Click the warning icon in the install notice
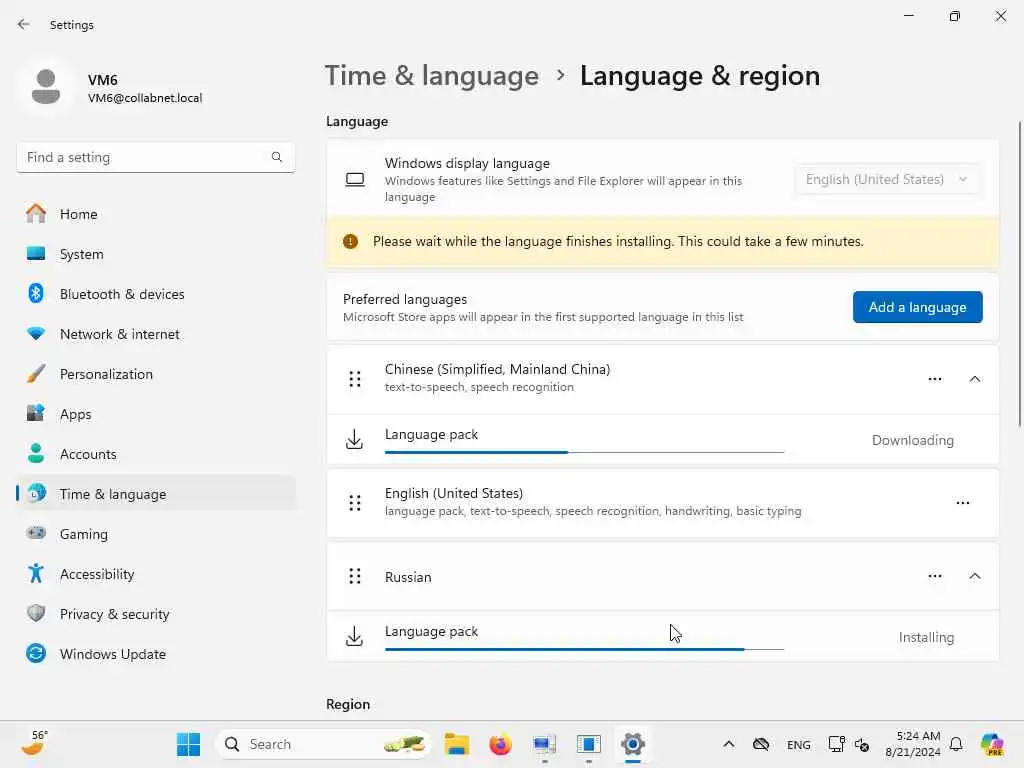The height and width of the screenshot is (768, 1024). tap(351, 242)
